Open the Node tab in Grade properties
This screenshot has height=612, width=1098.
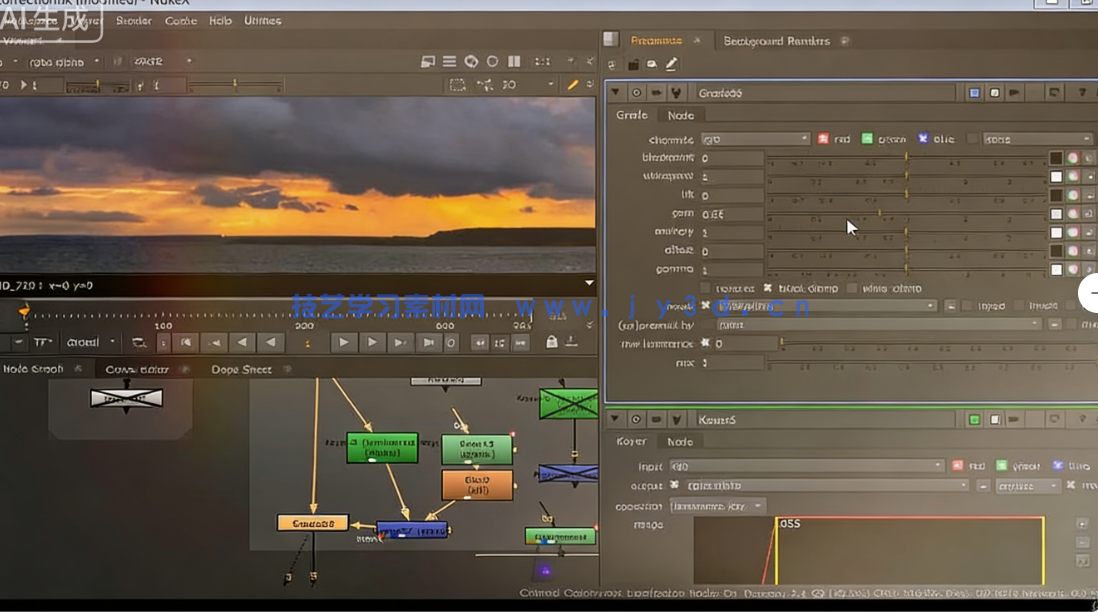(x=681, y=115)
